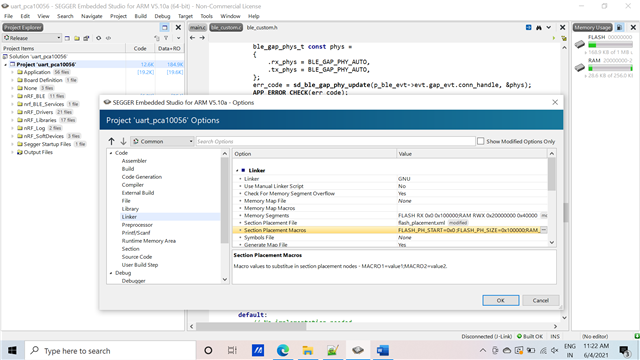The width and height of the screenshot is (640, 360).
Task: Click the project options icon beside the yellow folder
Action: click(86, 38)
